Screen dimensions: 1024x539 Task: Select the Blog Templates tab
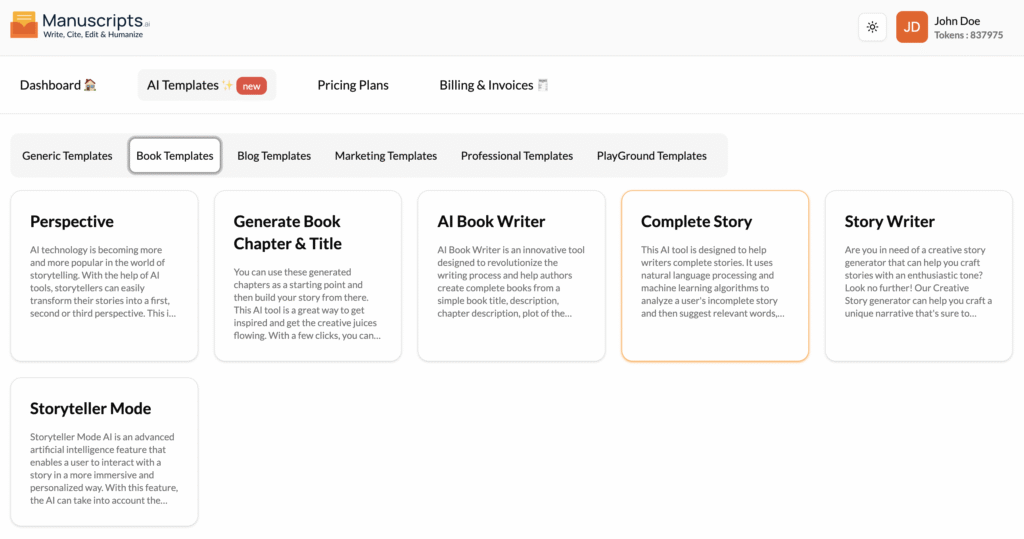(x=274, y=155)
